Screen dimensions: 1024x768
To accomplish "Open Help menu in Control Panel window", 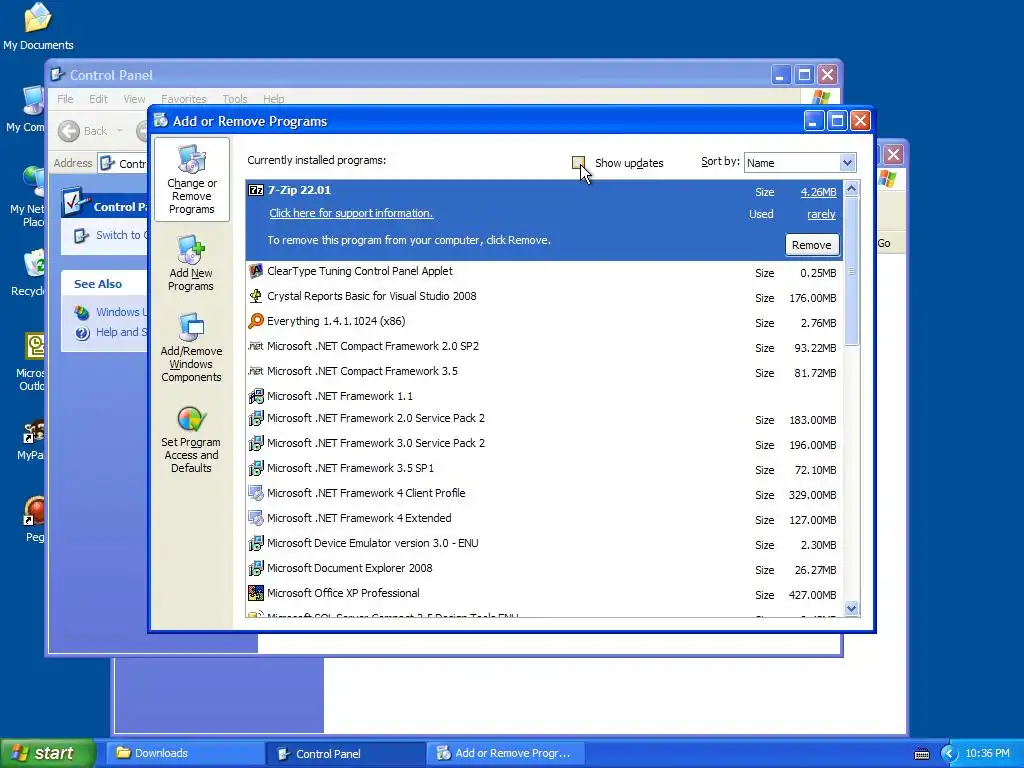I will [274, 99].
